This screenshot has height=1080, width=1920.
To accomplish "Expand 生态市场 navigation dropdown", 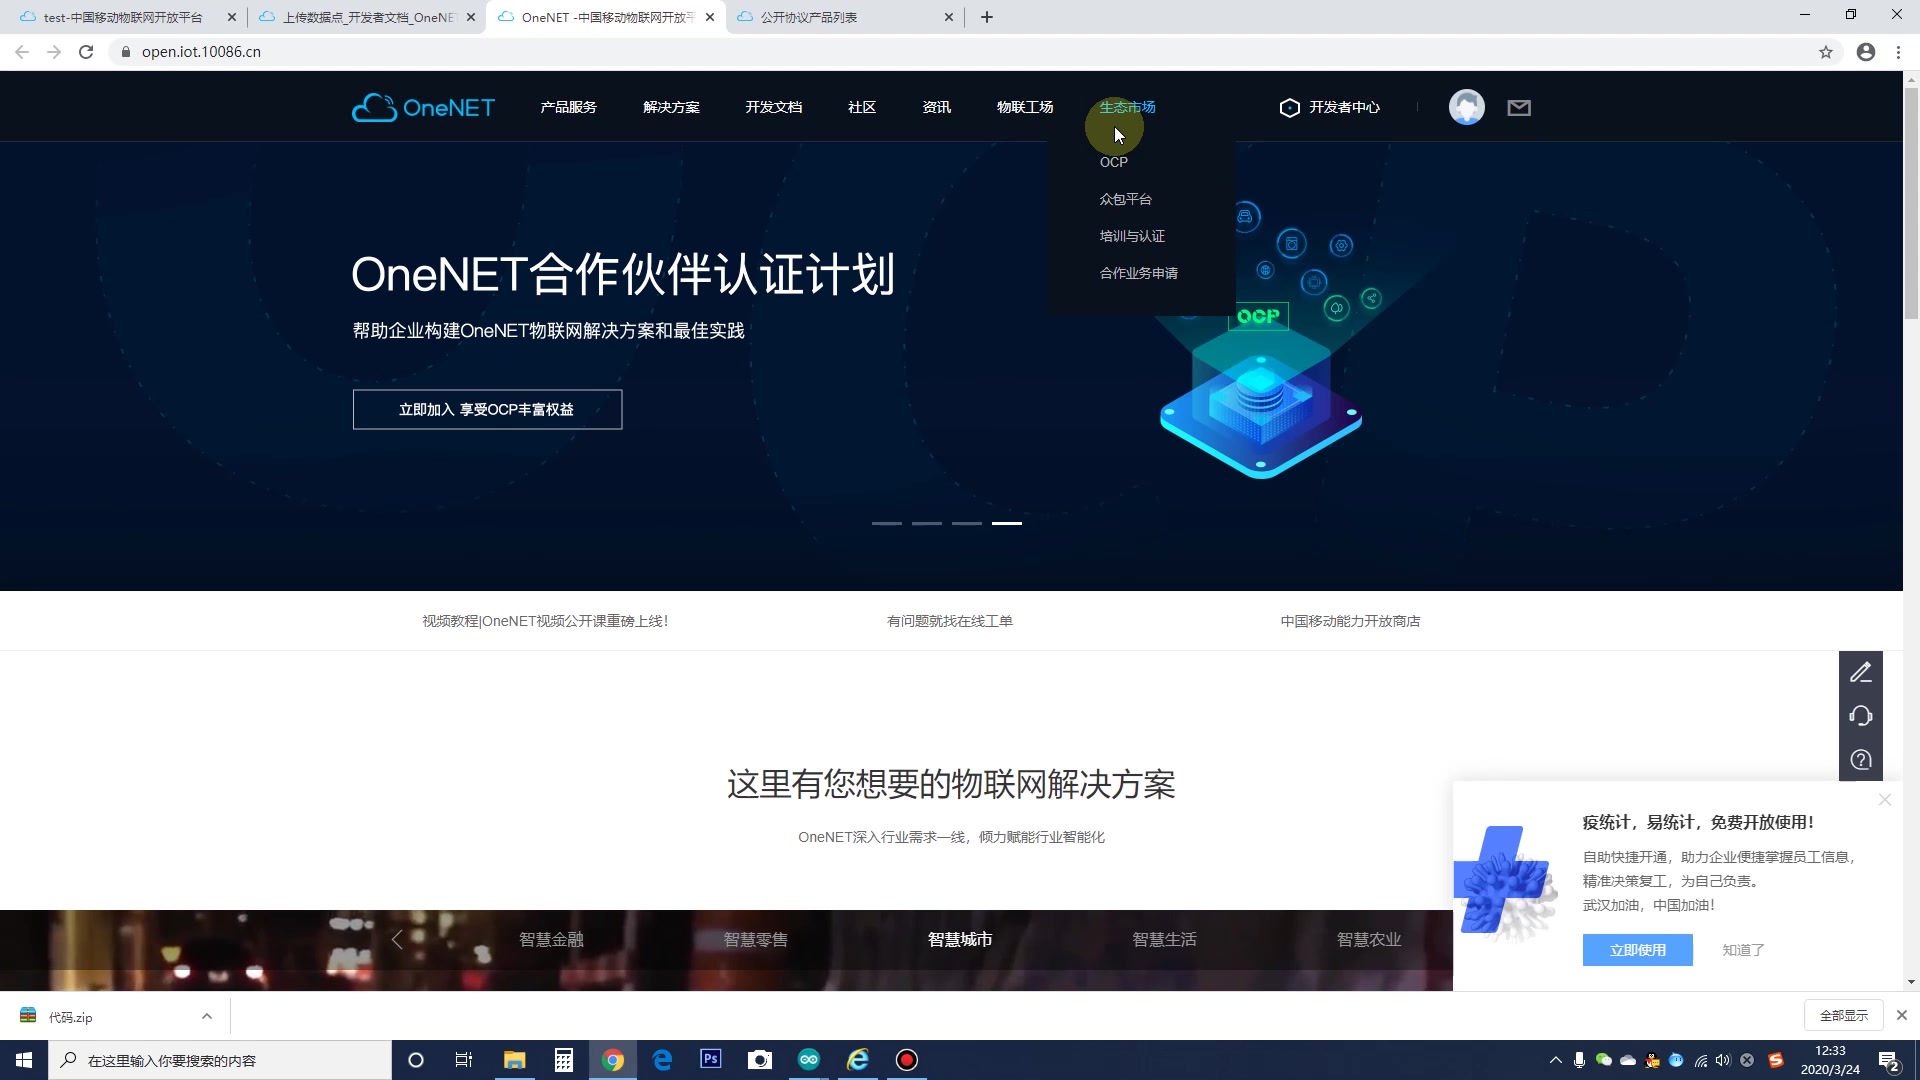I will click(x=1127, y=107).
